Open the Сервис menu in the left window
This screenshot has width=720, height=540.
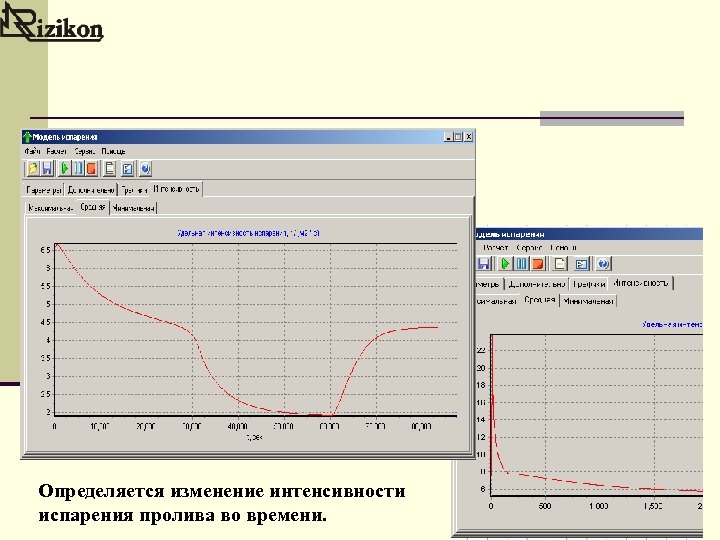(x=84, y=151)
